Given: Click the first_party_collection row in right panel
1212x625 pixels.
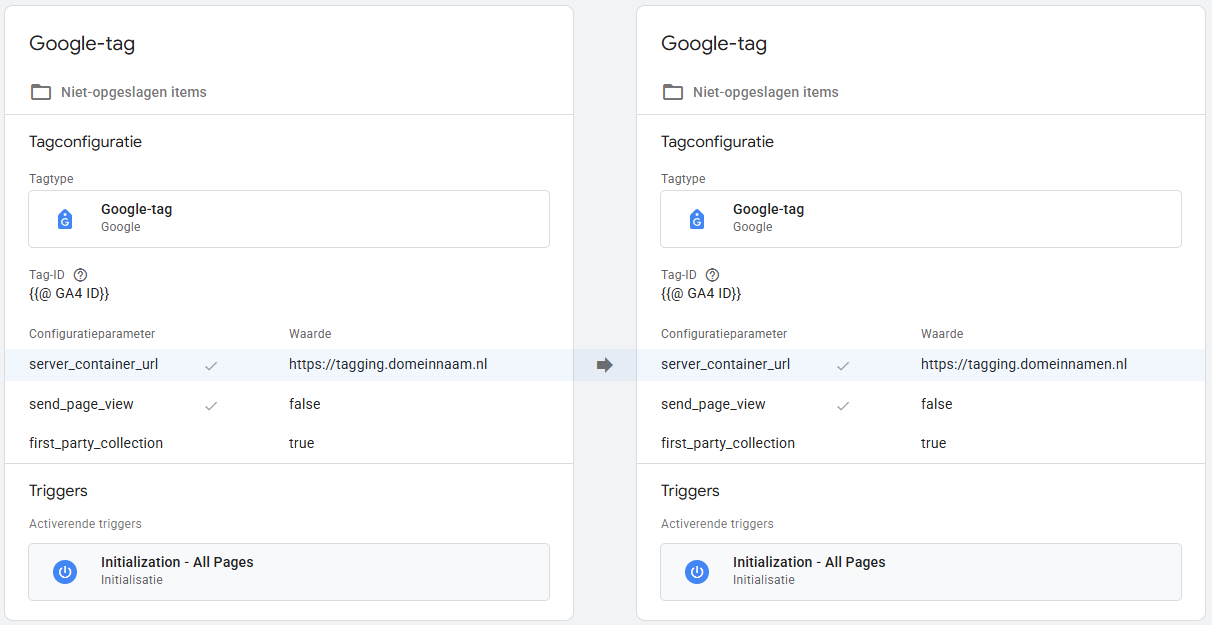Looking at the screenshot, I should click(728, 443).
